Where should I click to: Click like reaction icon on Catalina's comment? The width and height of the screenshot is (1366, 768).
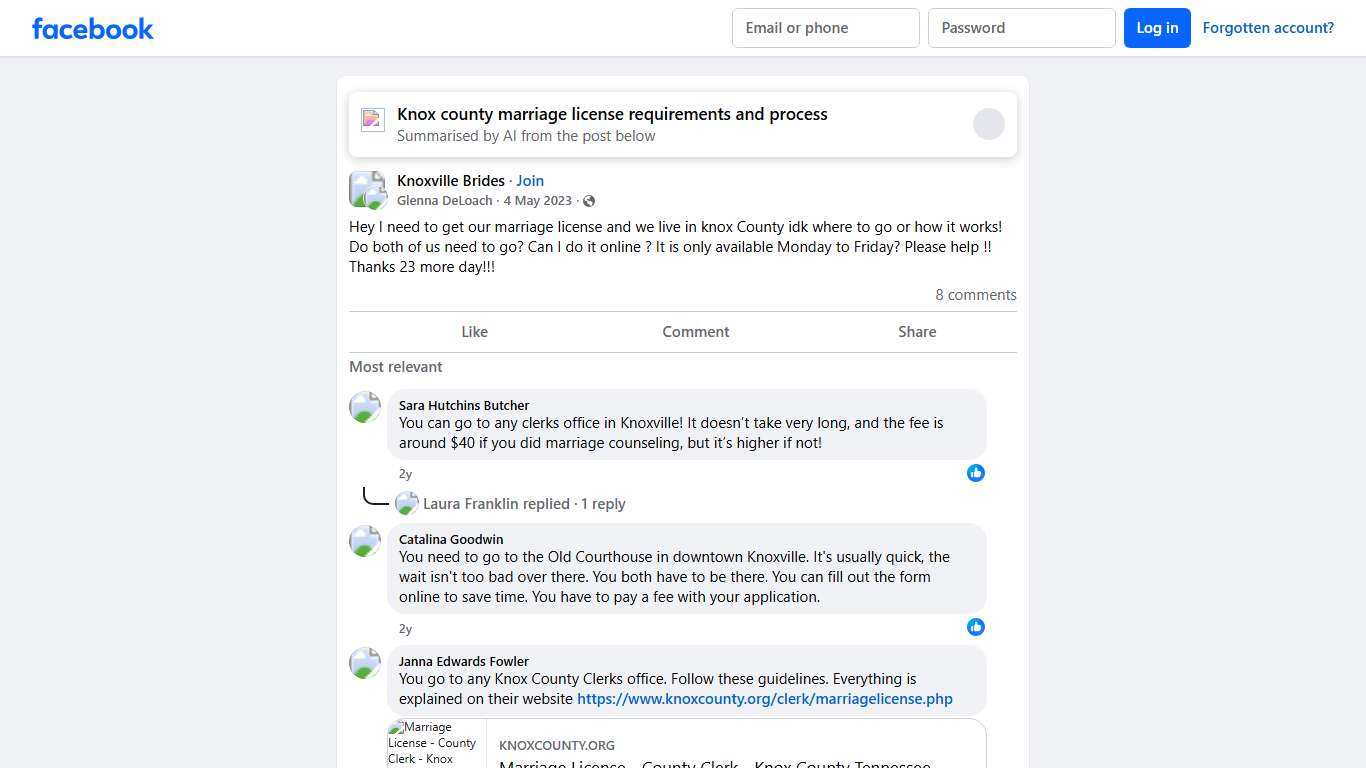[x=976, y=627]
